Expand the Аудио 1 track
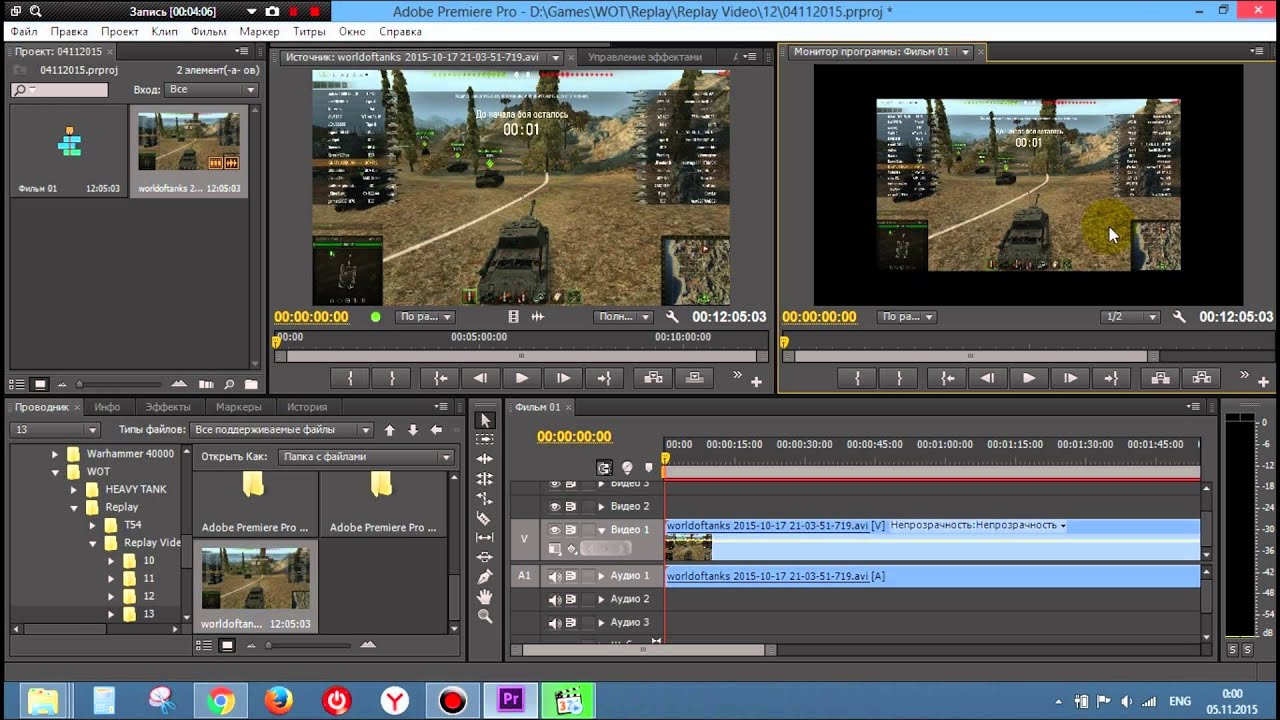This screenshot has height=720, width=1280. click(601, 576)
